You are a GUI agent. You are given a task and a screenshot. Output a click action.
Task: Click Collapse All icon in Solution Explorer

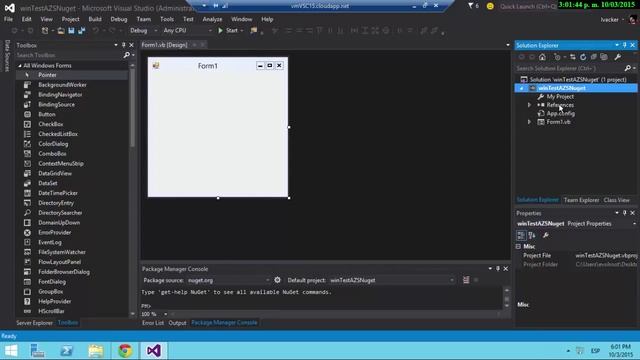click(x=593, y=57)
